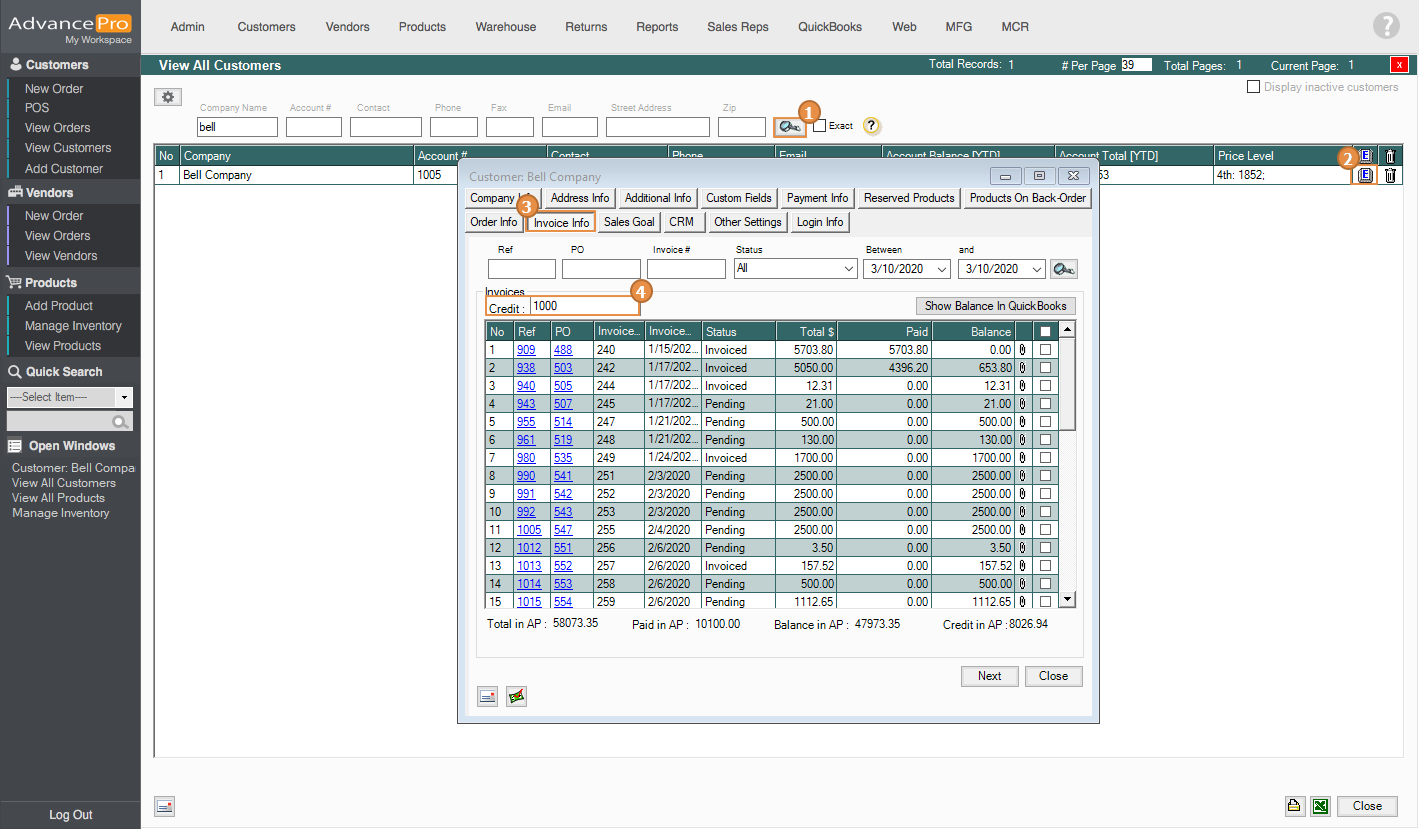This screenshot has width=1419, height=829.
Task: Open grid settings gear above Company Name
Action: (168, 97)
